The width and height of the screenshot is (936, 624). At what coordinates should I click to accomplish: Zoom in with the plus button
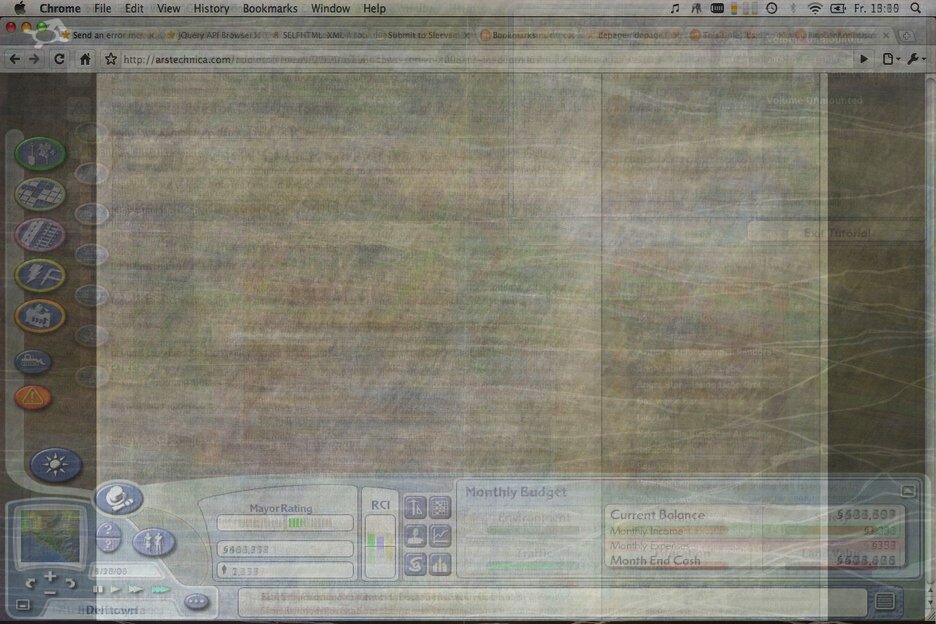[50, 576]
